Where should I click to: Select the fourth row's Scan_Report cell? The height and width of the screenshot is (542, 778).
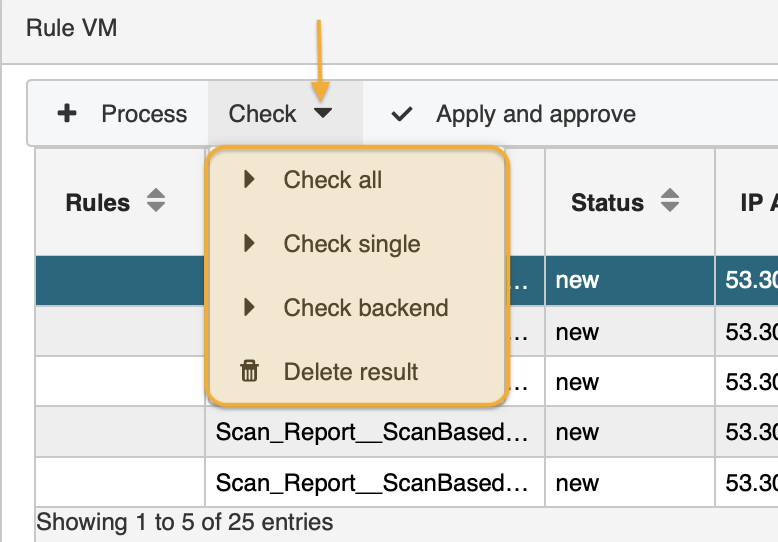pyautogui.click(x=373, y=432)
